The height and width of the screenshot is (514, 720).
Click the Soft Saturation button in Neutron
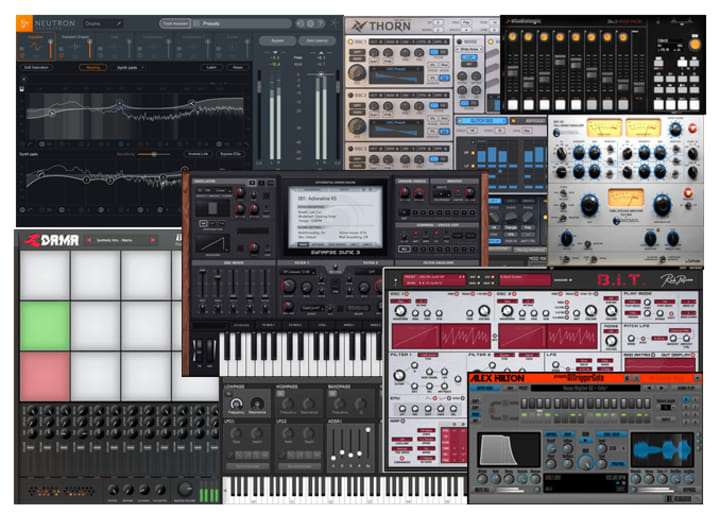(36, 68)
